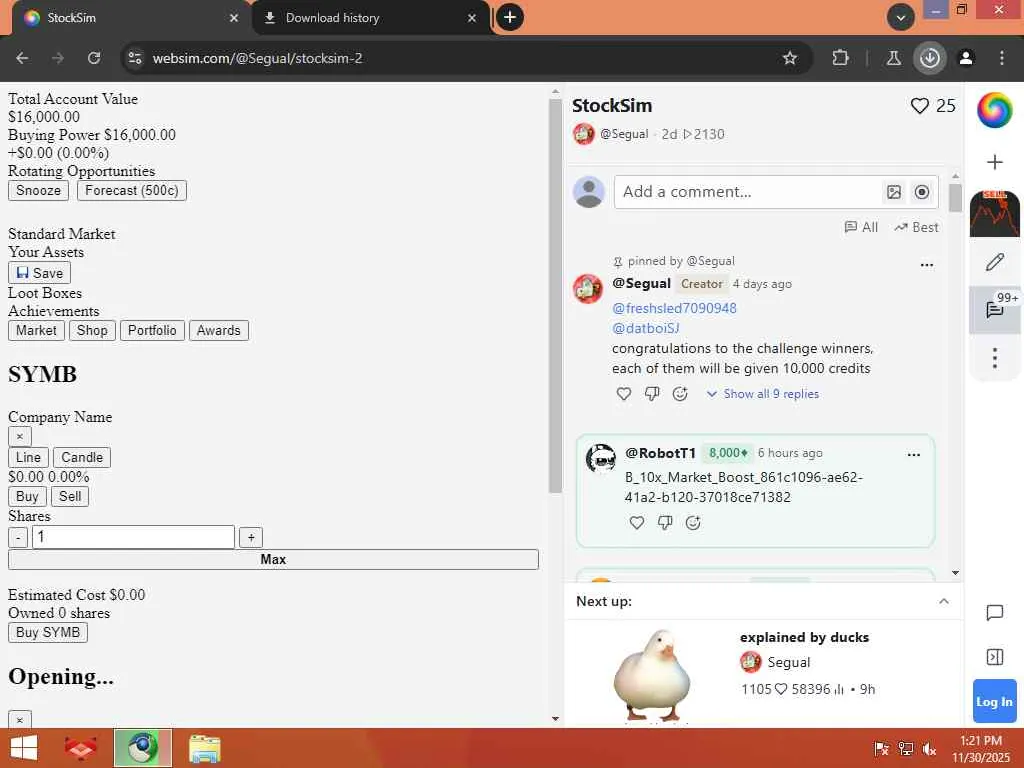1024x768 pixels.
Task: Like the pinned Segual comment
Action: 624,394
